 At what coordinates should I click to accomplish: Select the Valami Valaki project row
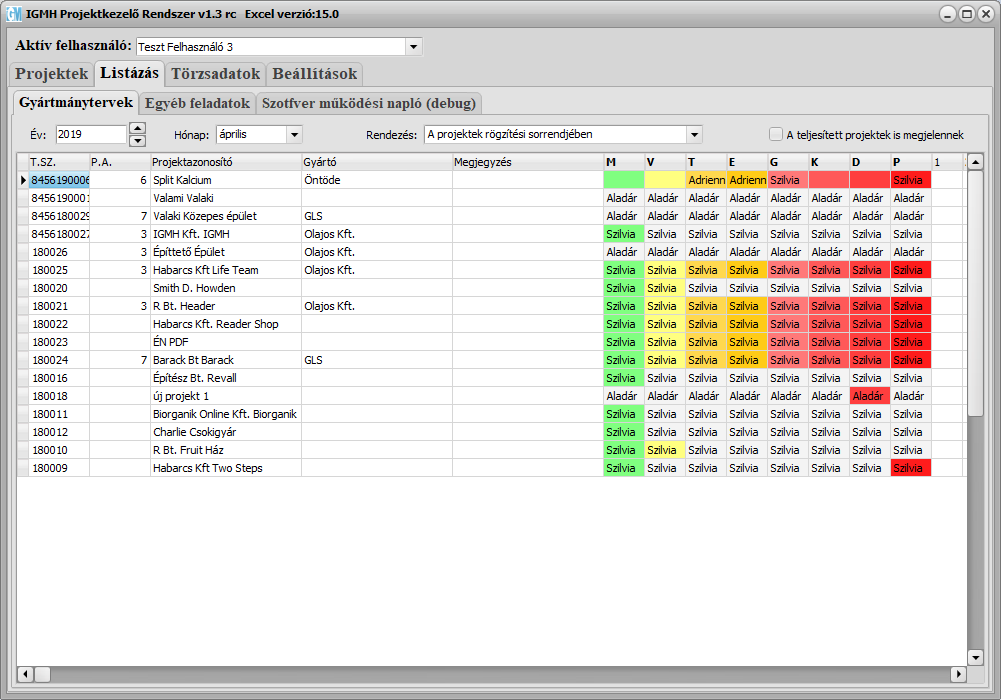[x=226, y=198]
